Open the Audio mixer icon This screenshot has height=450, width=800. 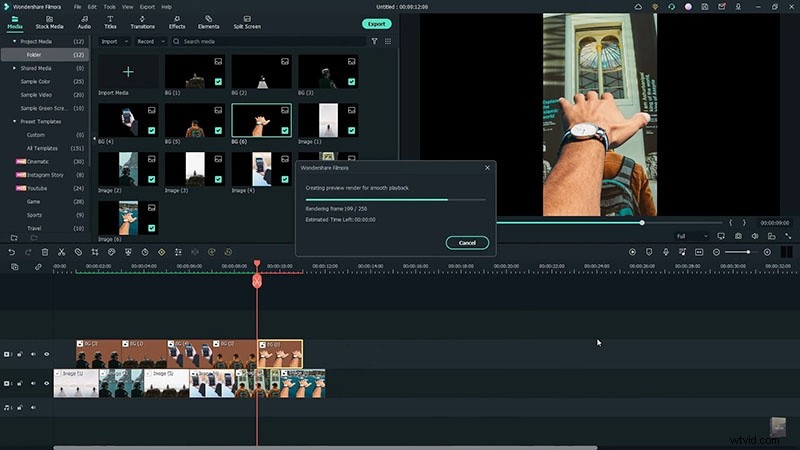coord(683,252)
